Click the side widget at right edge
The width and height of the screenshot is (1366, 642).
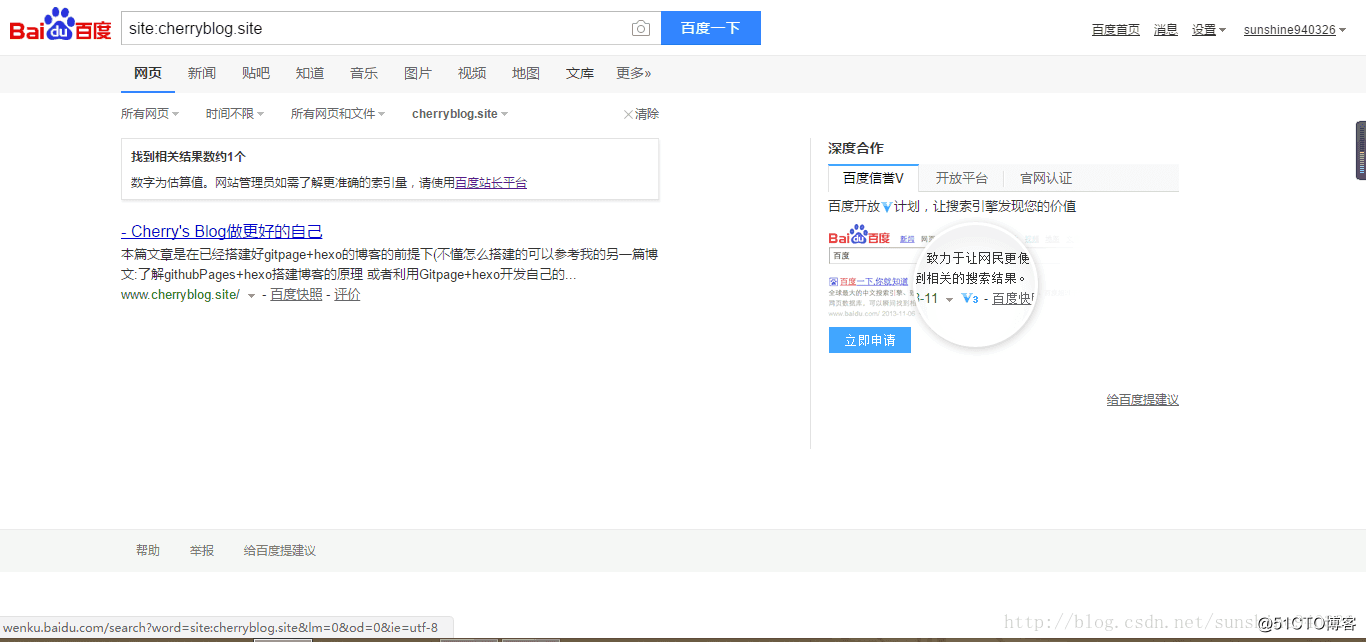pos(1361,150)
